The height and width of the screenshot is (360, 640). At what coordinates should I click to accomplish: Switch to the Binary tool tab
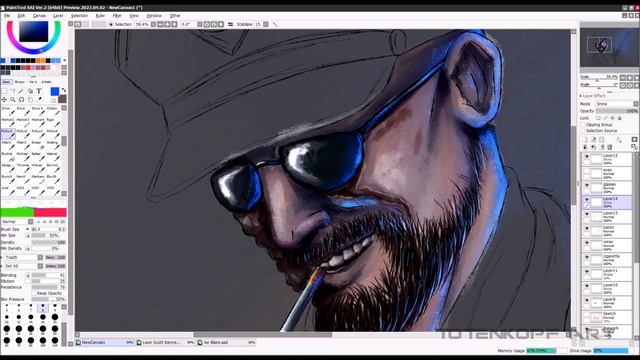tap(20, 82)
